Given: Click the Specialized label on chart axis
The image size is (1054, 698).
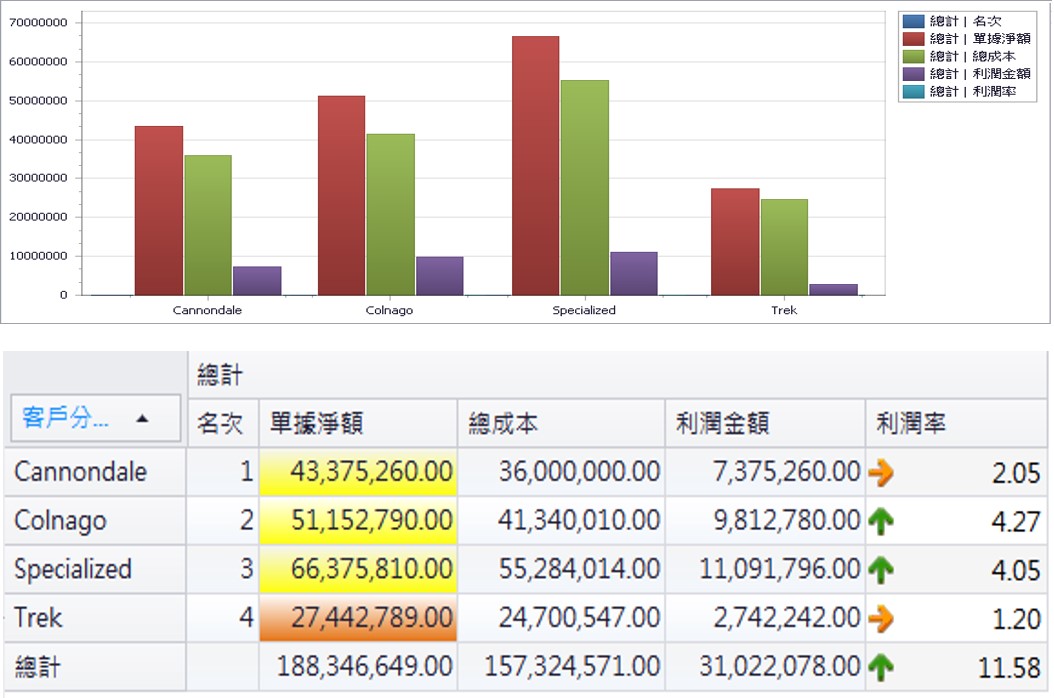Looking at the screenshot, I should tap(584, 310).
